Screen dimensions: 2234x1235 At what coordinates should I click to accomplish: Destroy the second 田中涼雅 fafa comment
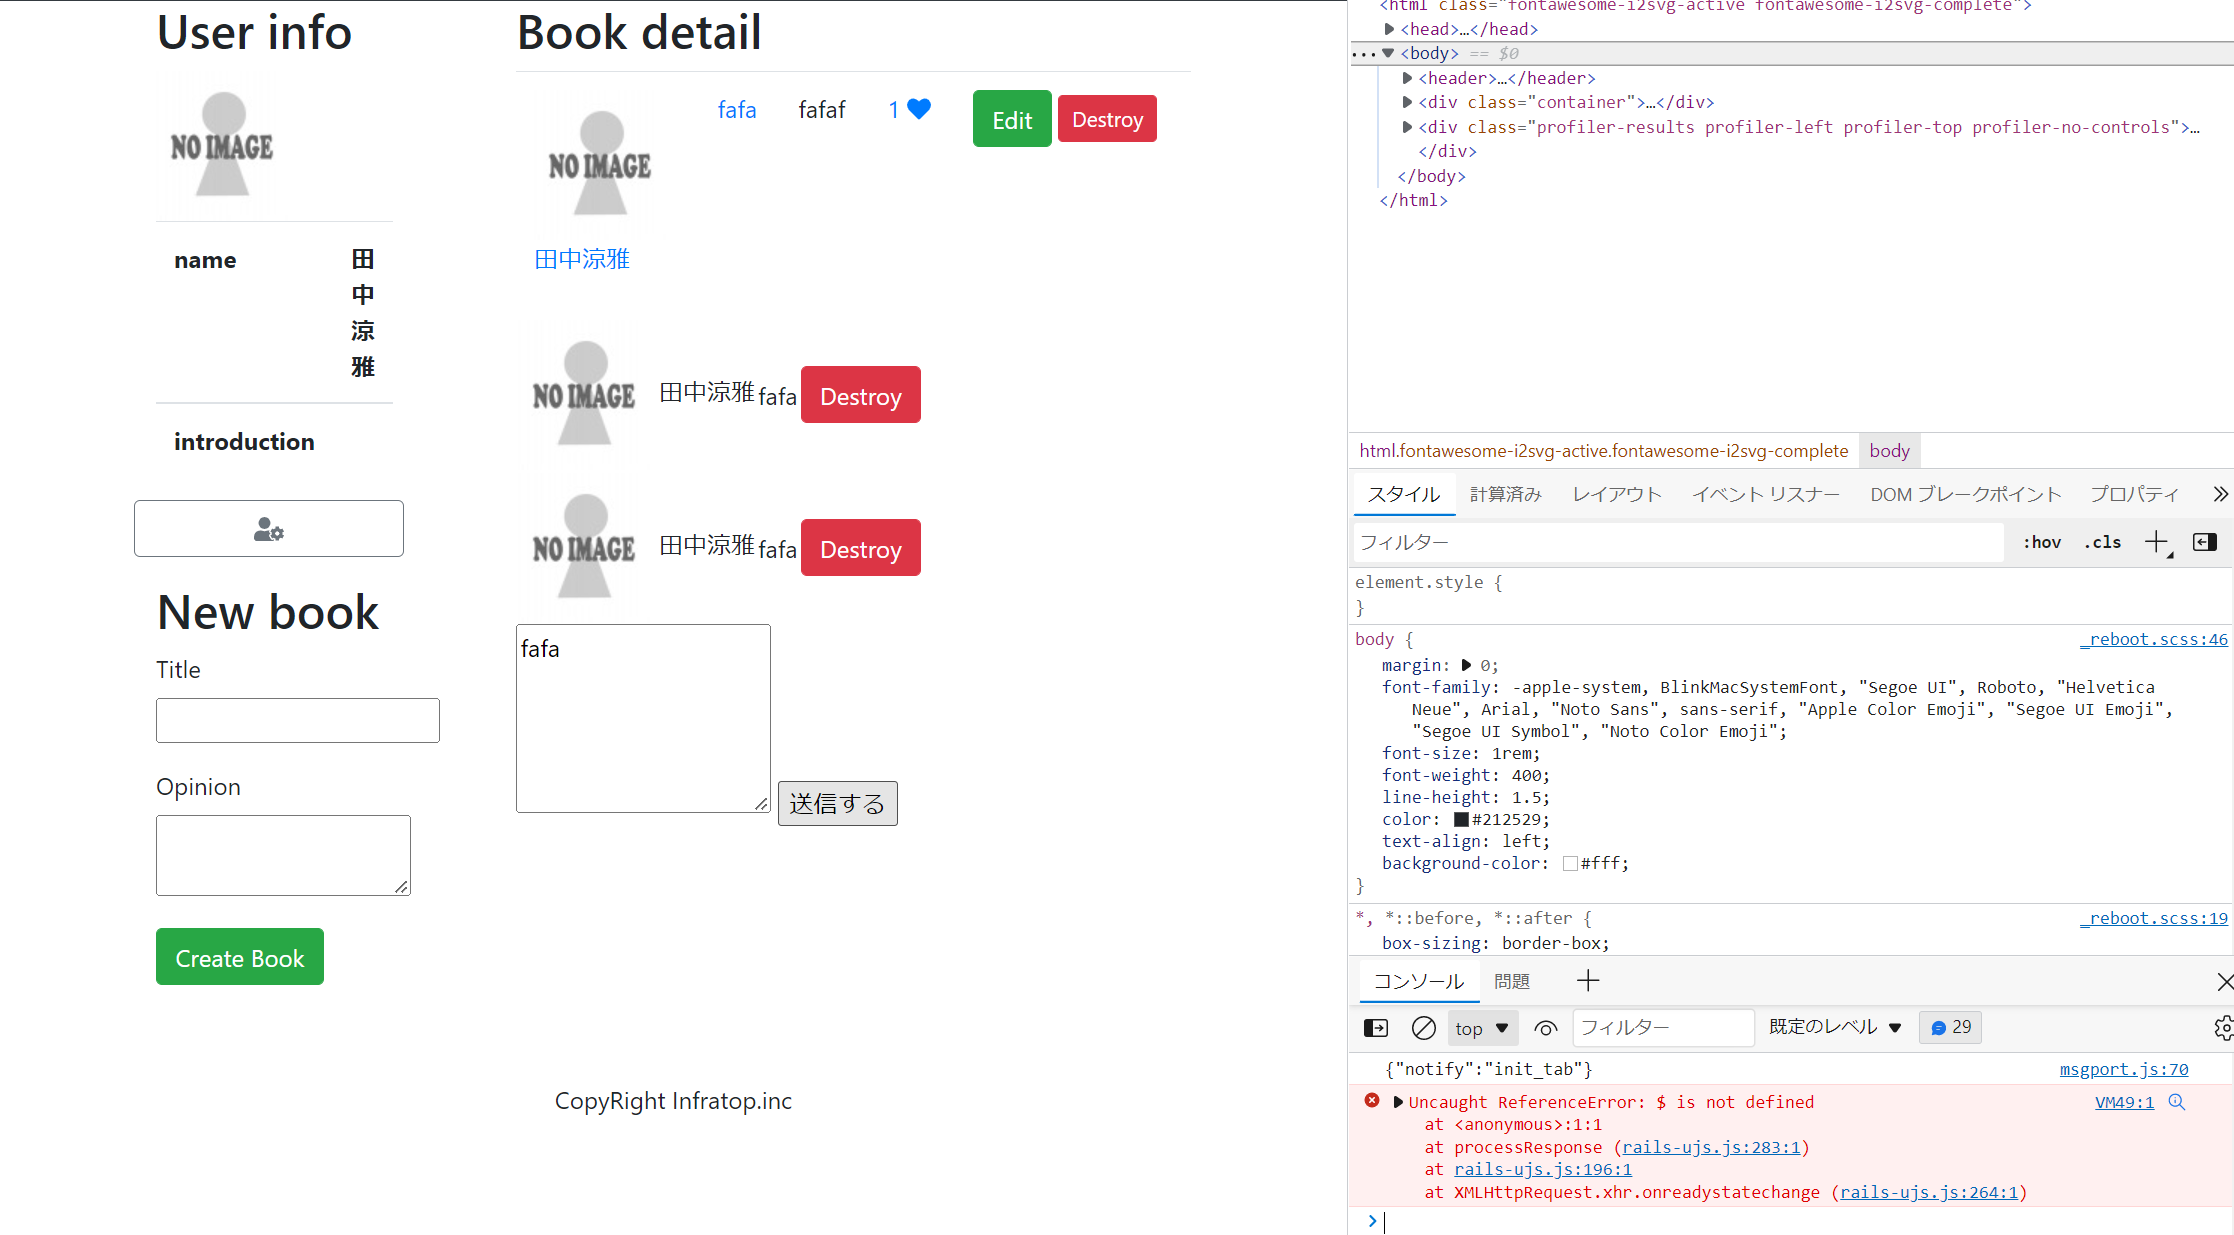[x=861, y=548]
